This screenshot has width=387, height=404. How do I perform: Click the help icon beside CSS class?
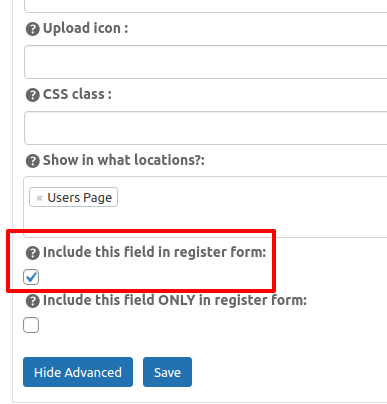pos(33,95)
